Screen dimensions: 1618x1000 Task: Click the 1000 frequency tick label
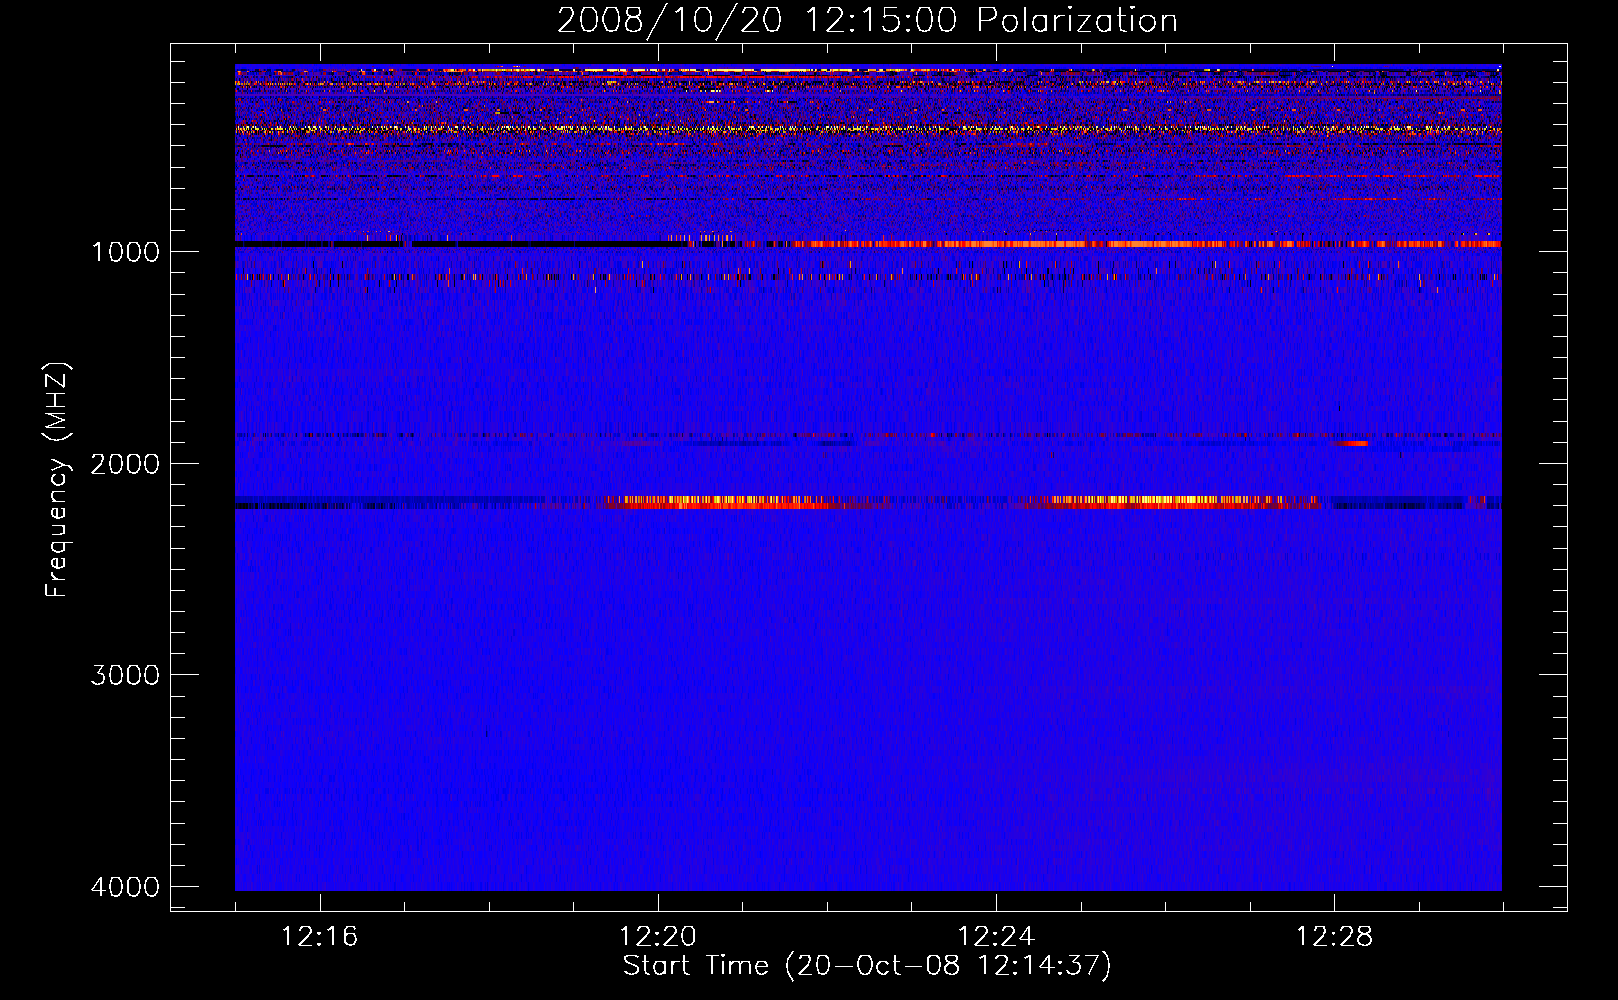[x=125, y=251]
